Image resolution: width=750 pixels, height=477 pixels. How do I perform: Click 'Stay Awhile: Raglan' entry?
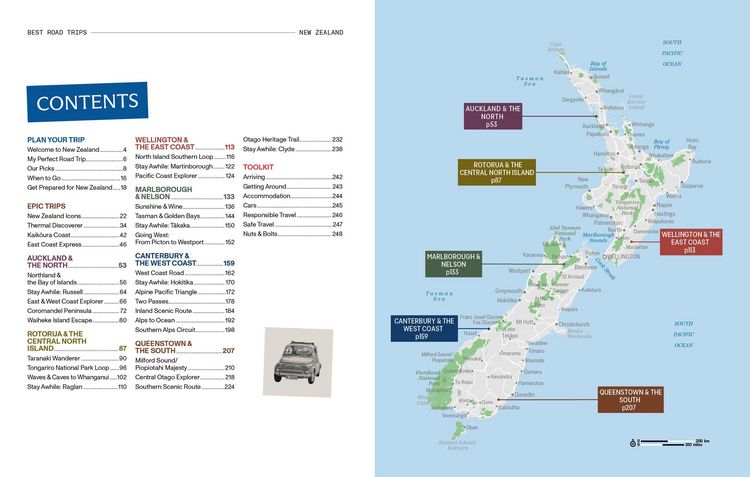77,387
